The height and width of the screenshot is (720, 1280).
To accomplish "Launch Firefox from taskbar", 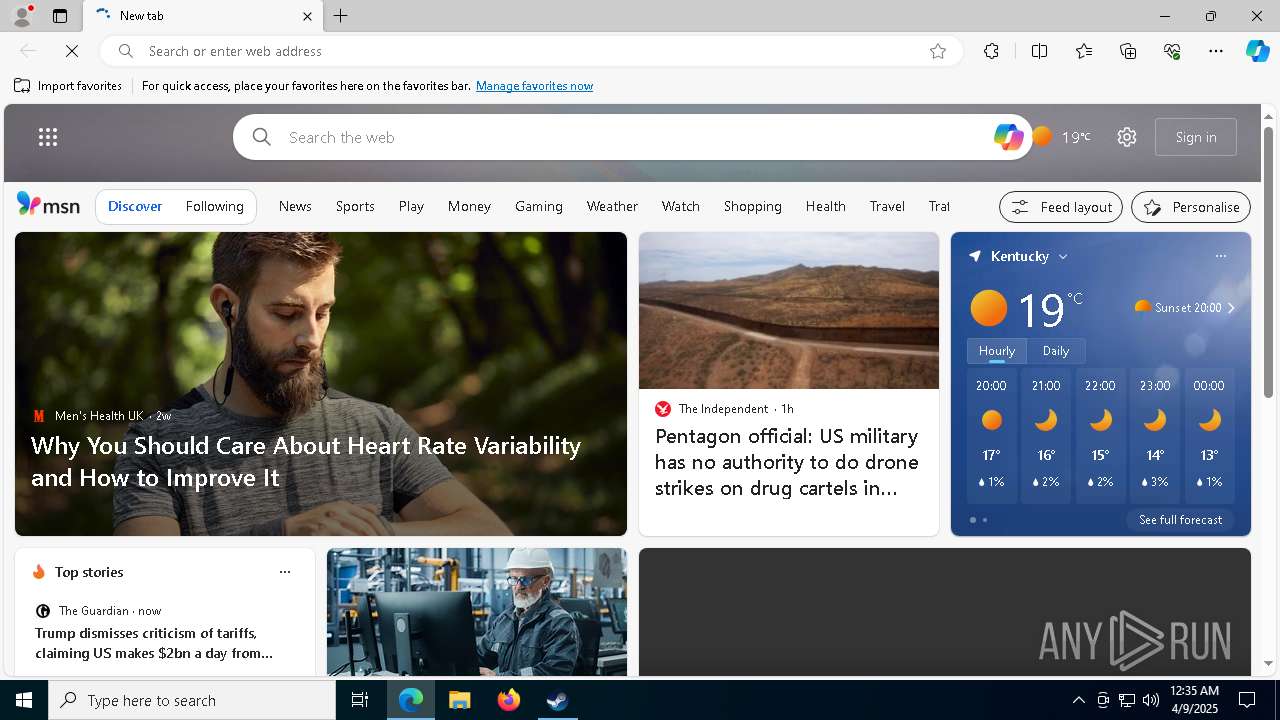I will point(509,700).
